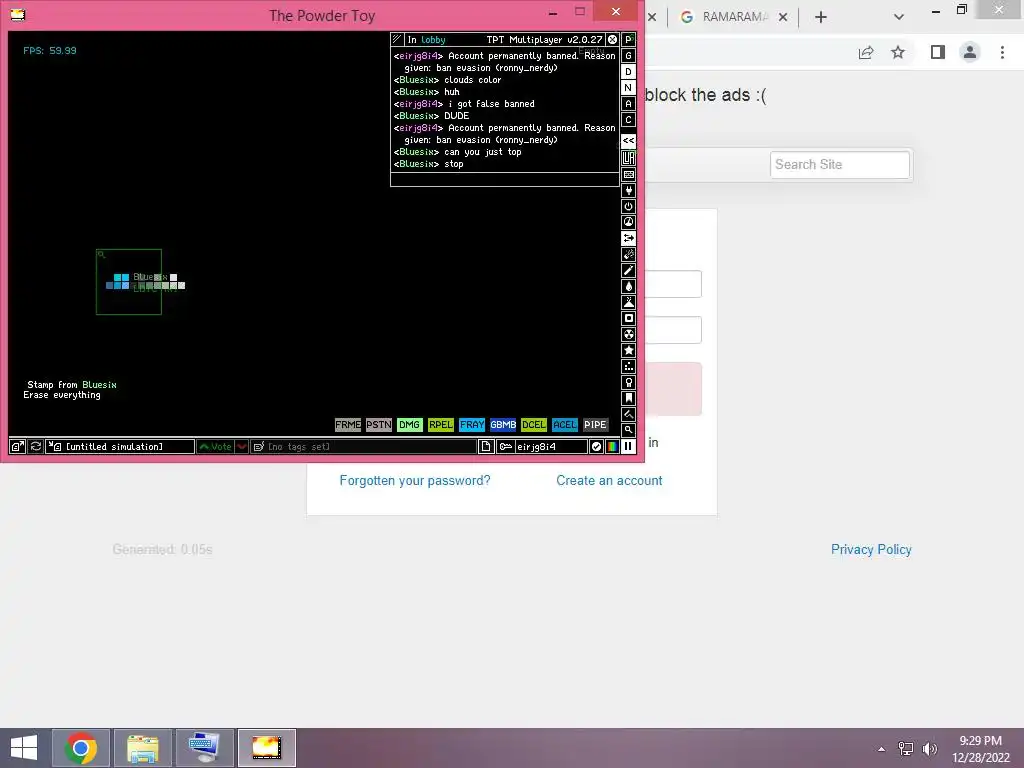Screen dimensions: 1024x768
Task: Select the PIPE element
Action: 595,424
